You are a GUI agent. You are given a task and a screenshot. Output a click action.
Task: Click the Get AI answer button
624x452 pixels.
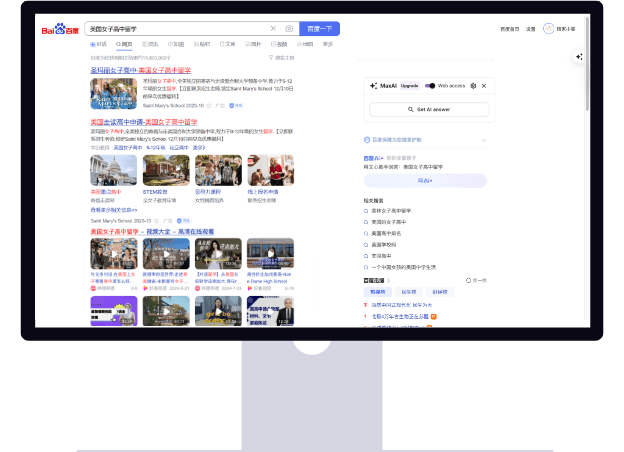pyautogui.click(x=427, y=108)
